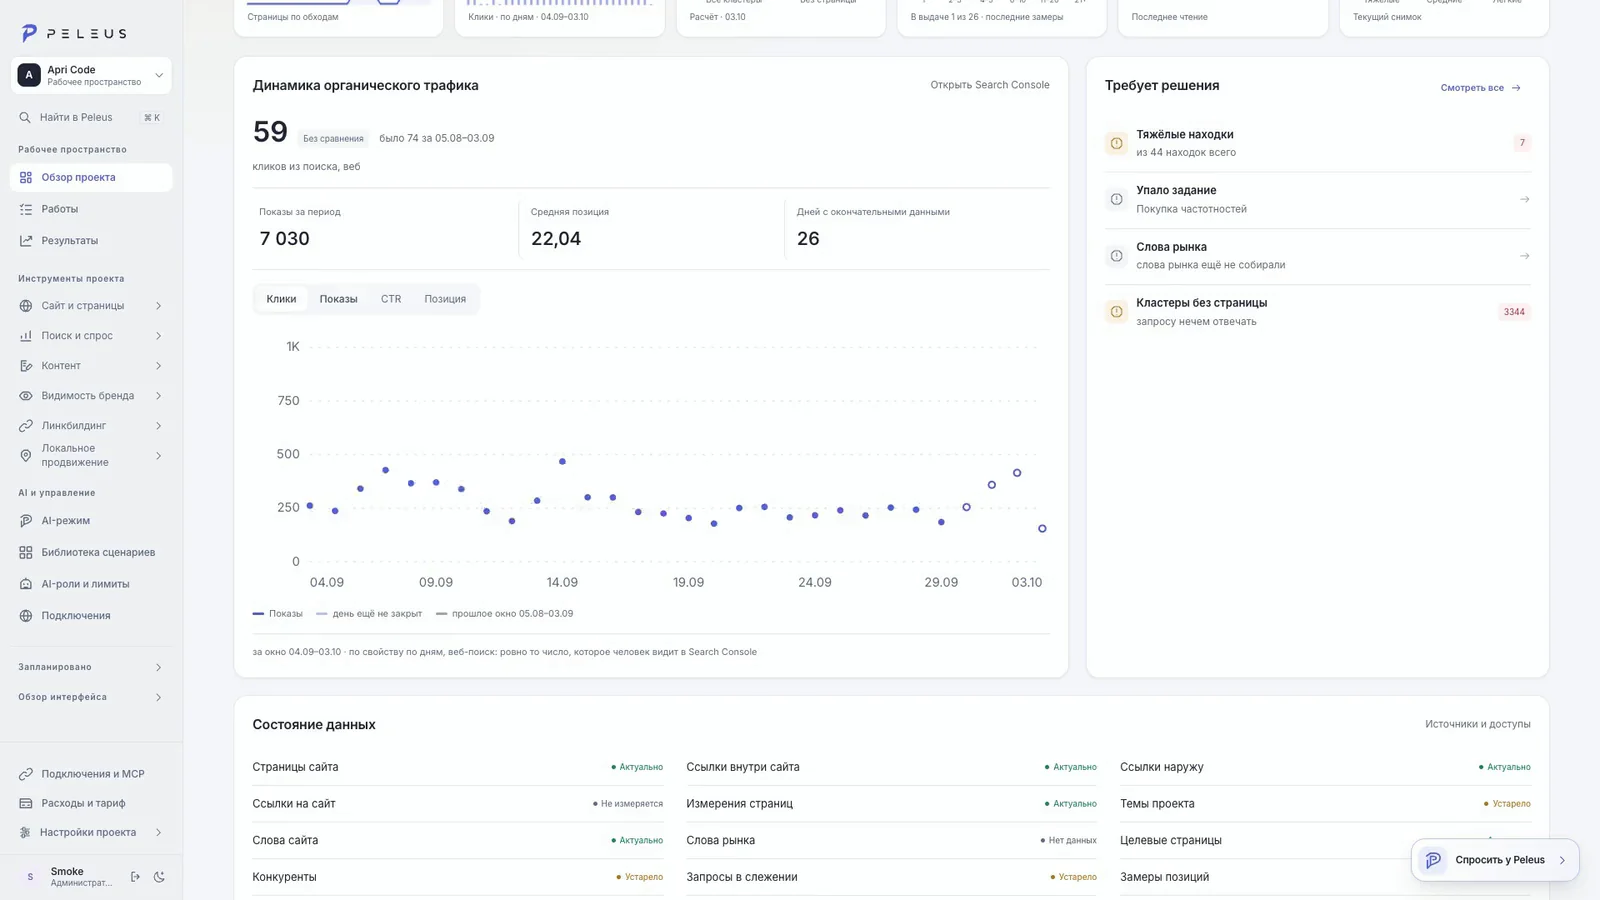Click the Результаты chart icon

[26, 241]
